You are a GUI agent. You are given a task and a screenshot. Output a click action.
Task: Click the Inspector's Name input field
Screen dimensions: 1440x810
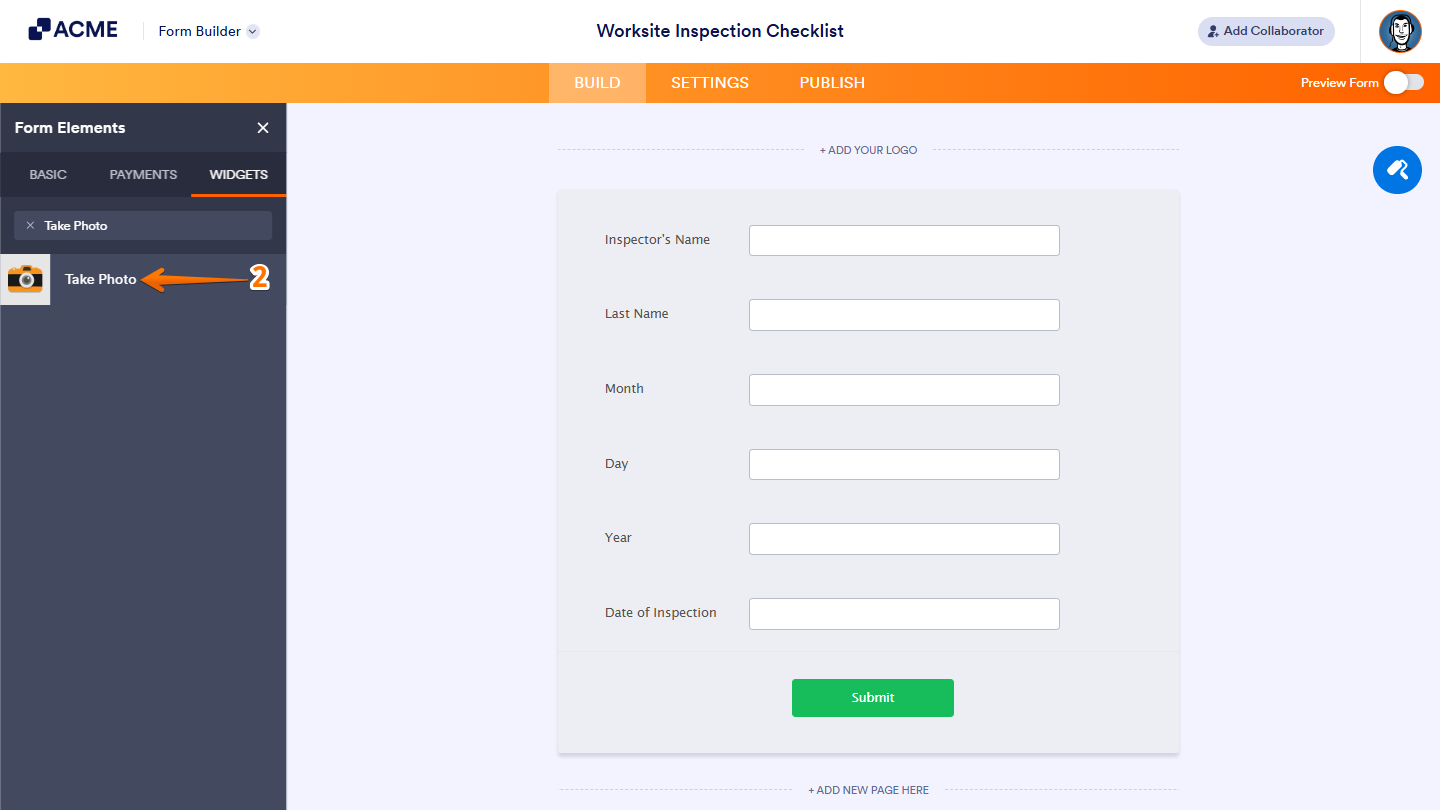point(904,240)
